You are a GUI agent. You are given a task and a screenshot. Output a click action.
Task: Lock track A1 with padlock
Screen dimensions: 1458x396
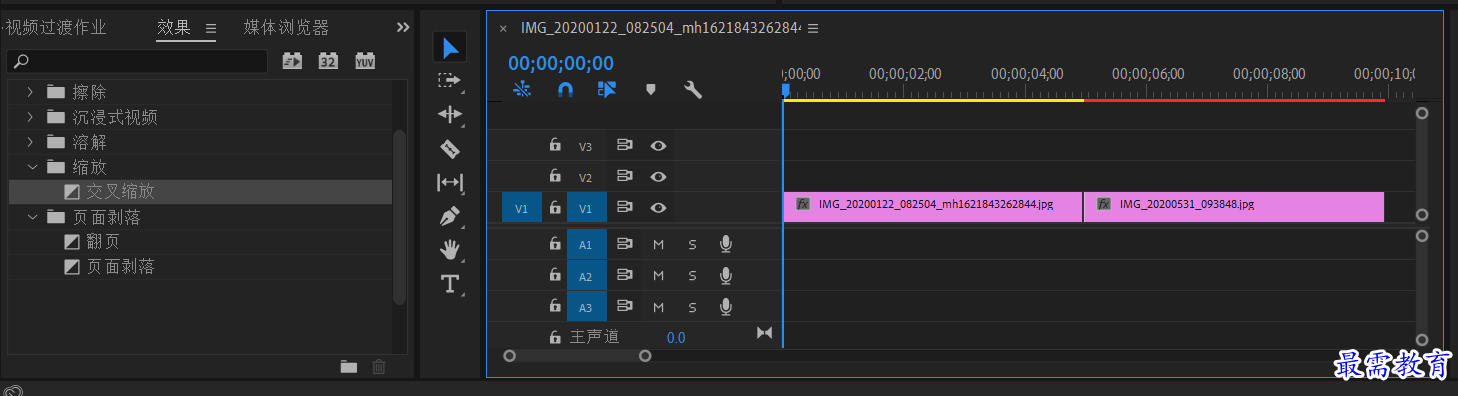(555, 244)
